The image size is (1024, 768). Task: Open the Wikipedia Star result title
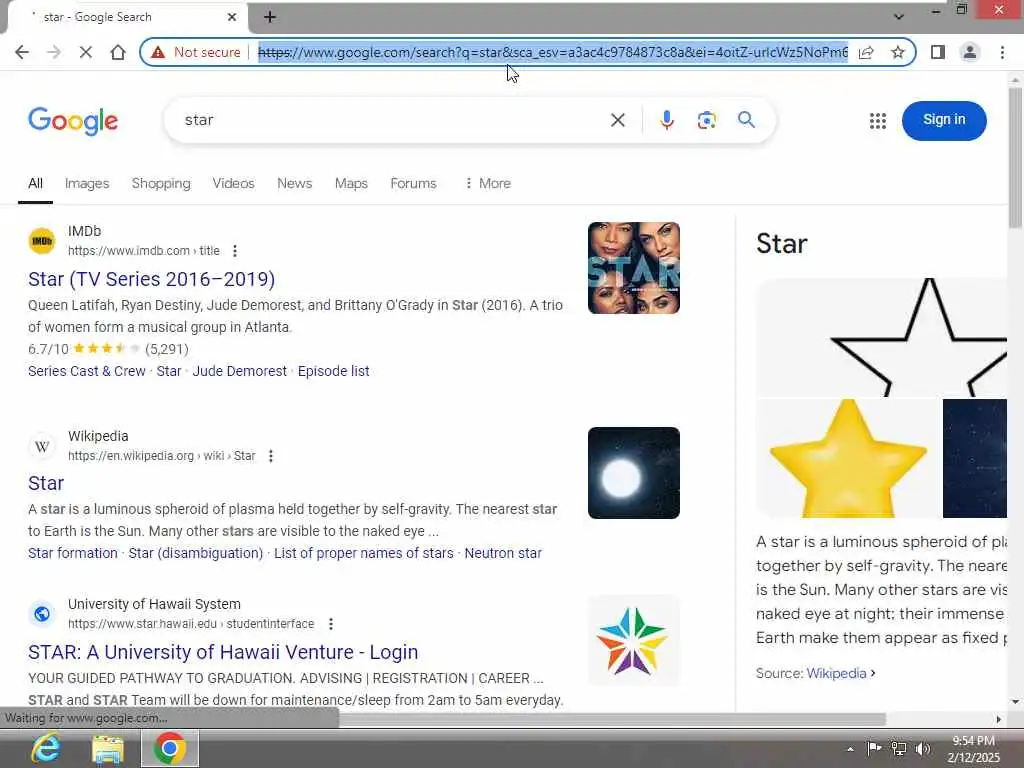tap(46, 483)
